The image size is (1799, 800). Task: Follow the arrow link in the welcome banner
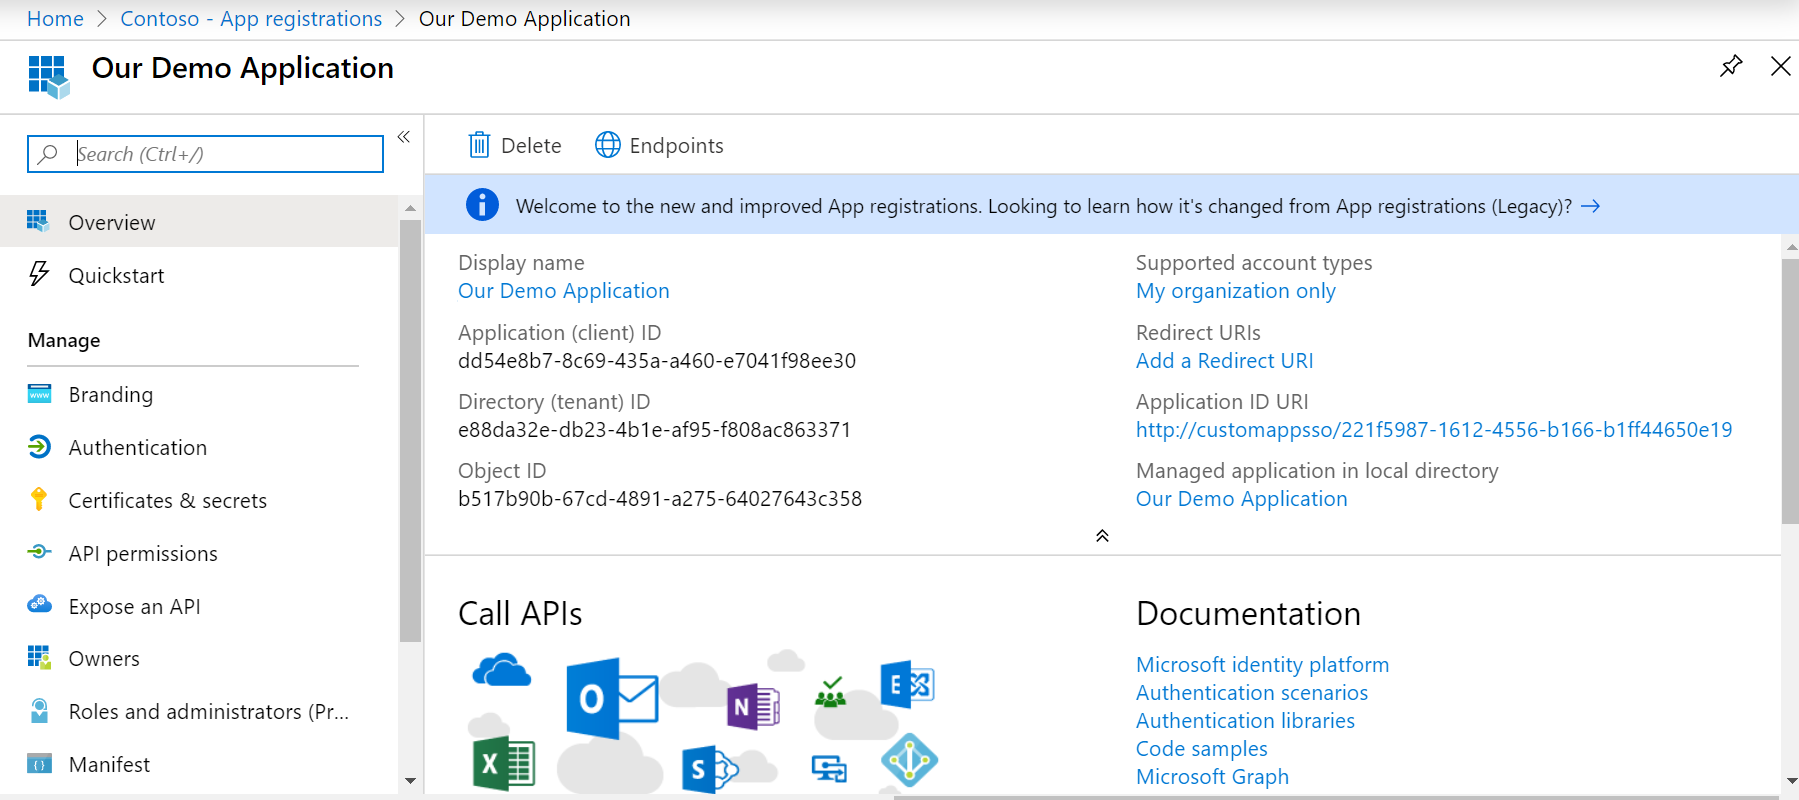[1590, 206]
